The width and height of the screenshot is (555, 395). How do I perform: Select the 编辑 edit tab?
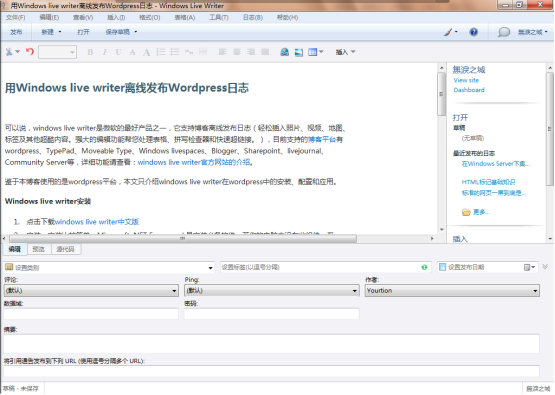(x=15, y=249)
